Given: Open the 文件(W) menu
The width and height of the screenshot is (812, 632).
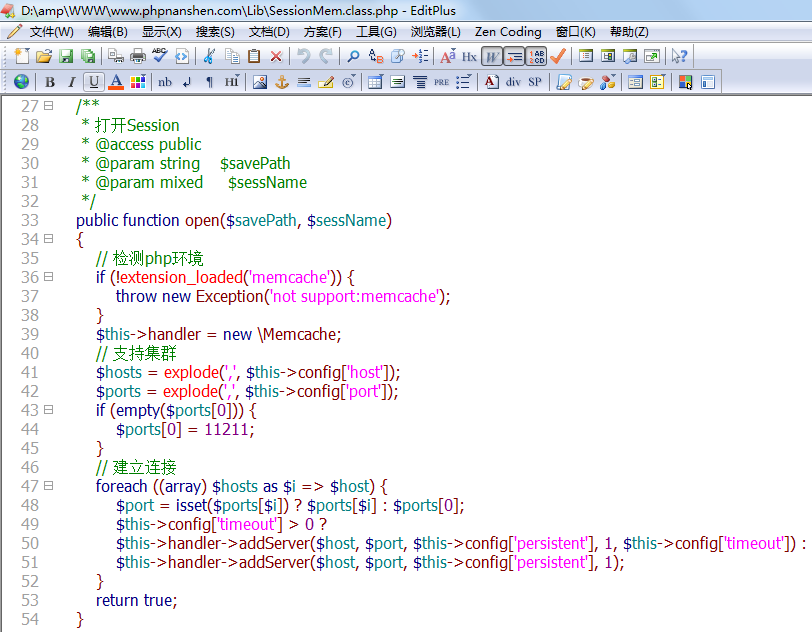Looking at the screenshot, I should click(x=51, y=32).
